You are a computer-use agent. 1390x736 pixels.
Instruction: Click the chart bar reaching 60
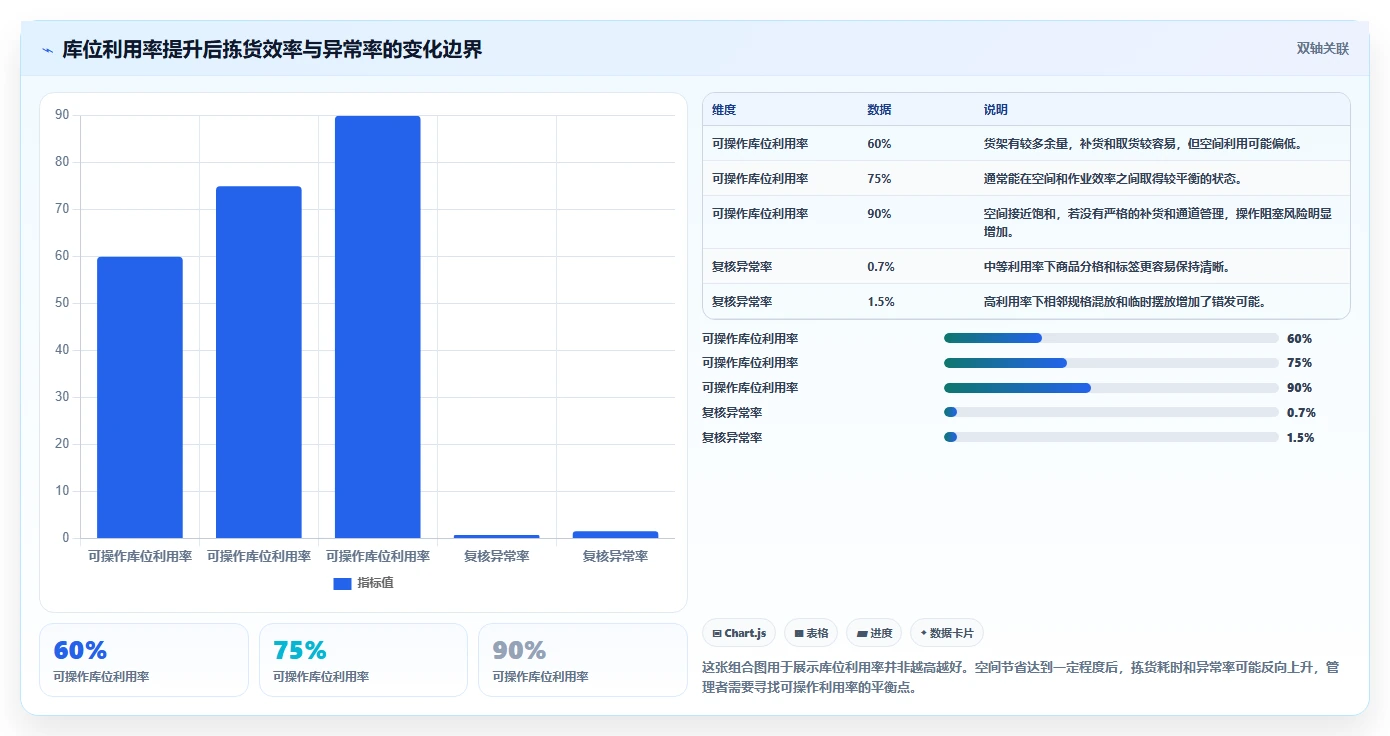click(x=140, y=397)
